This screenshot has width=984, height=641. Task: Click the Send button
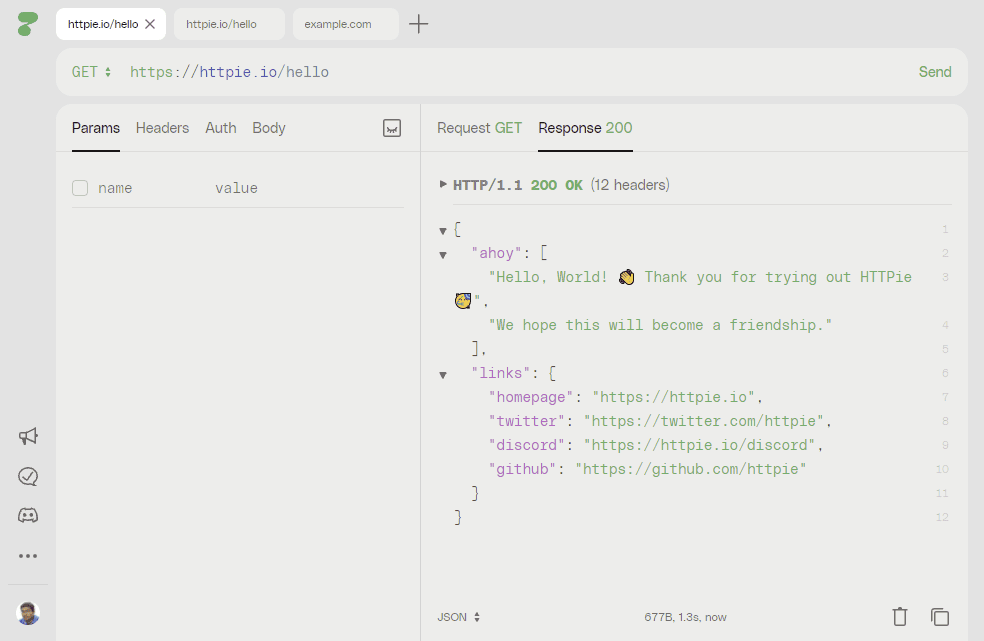(x=935, y=71)
